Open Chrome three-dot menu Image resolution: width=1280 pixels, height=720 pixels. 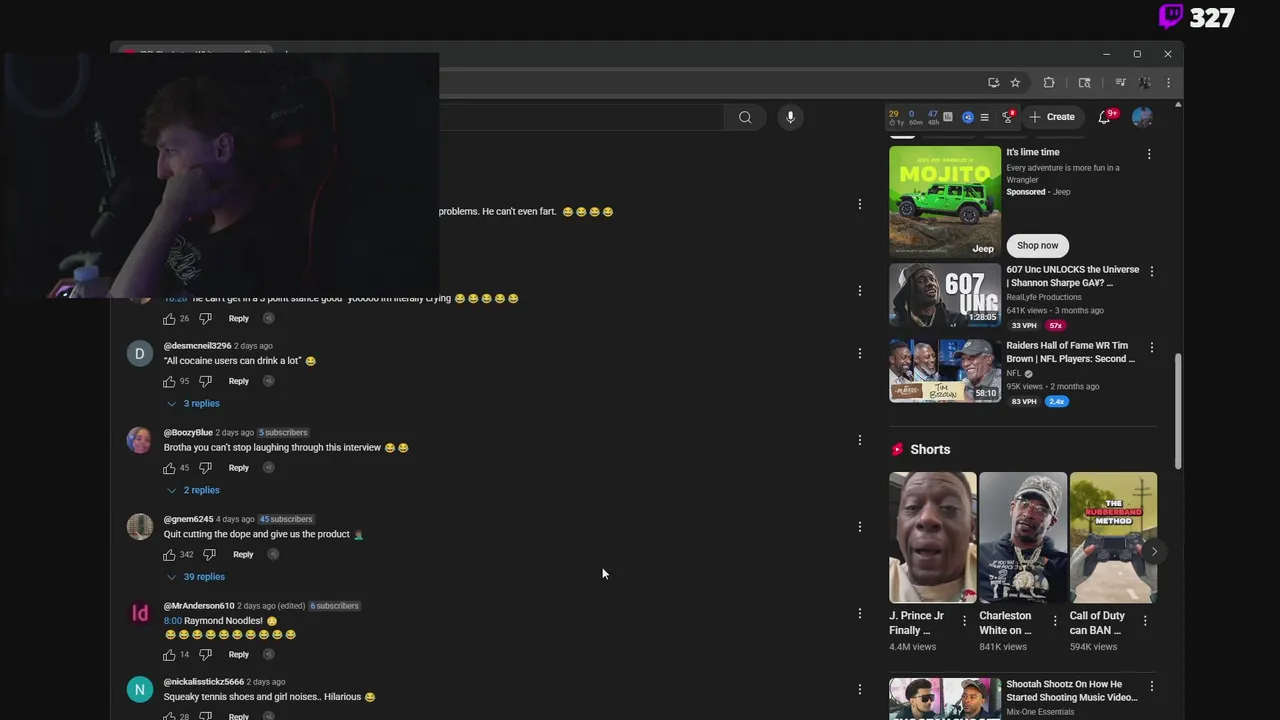(1168, 83)
